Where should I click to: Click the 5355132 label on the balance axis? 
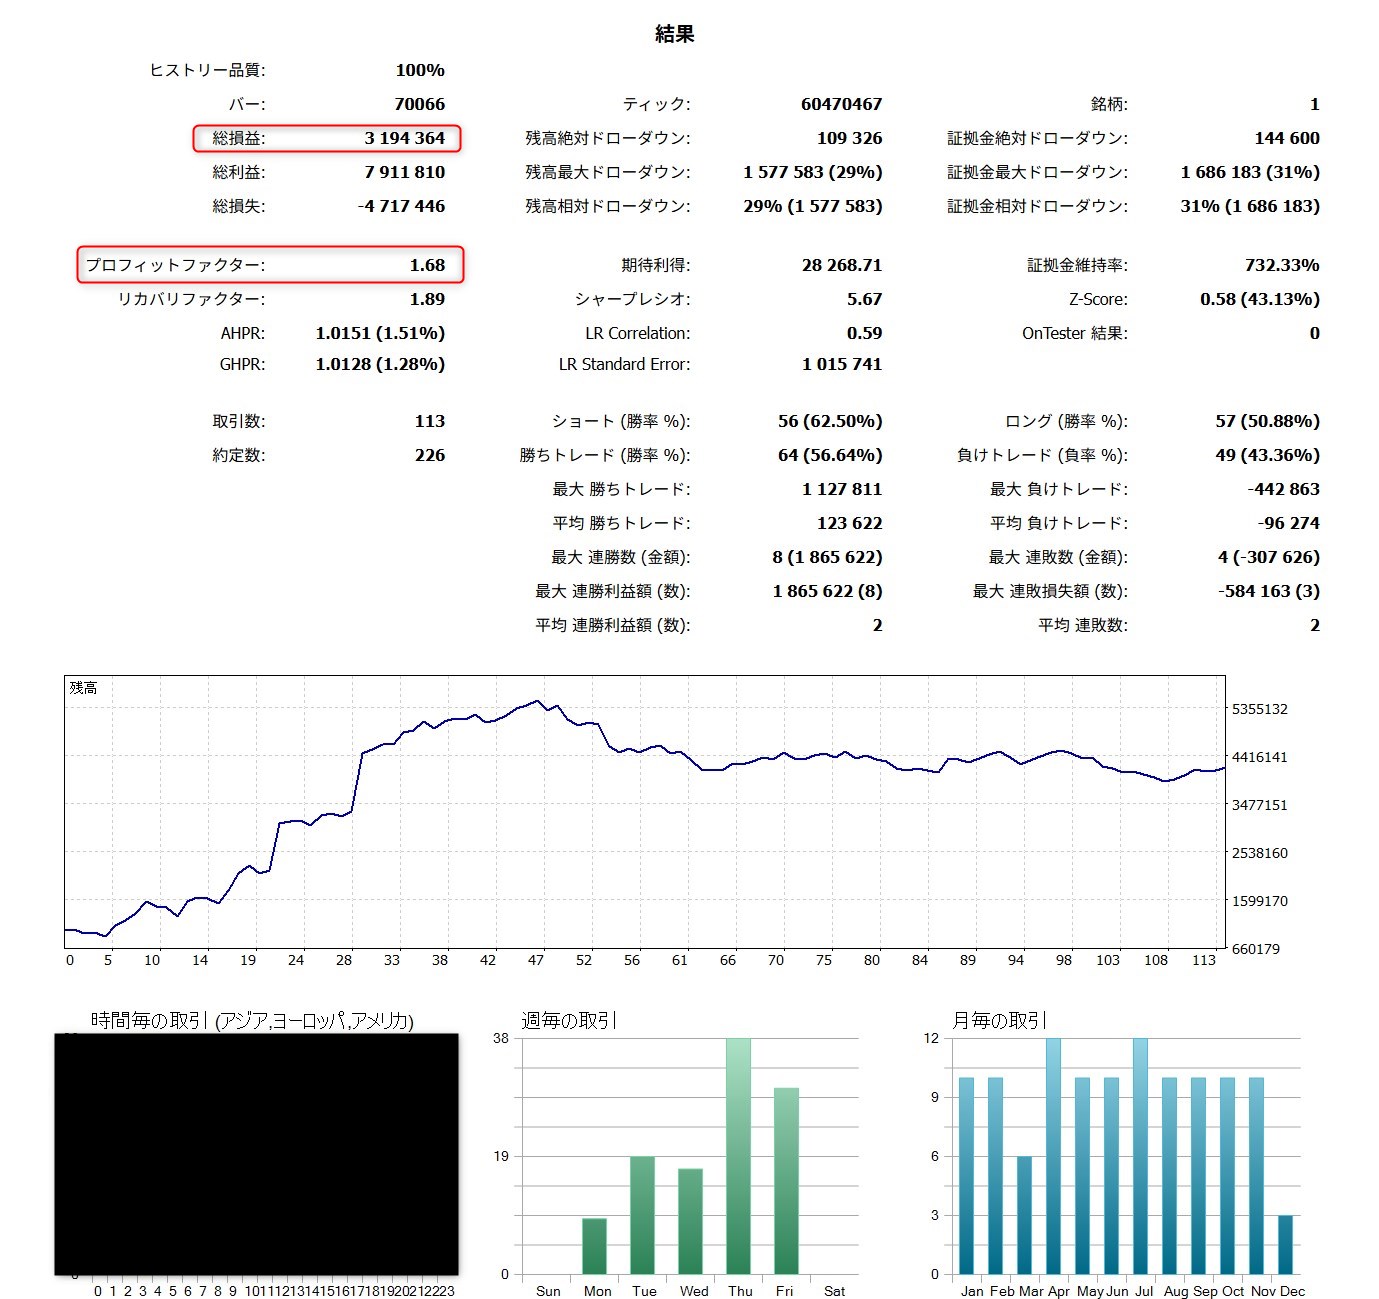1259,709
